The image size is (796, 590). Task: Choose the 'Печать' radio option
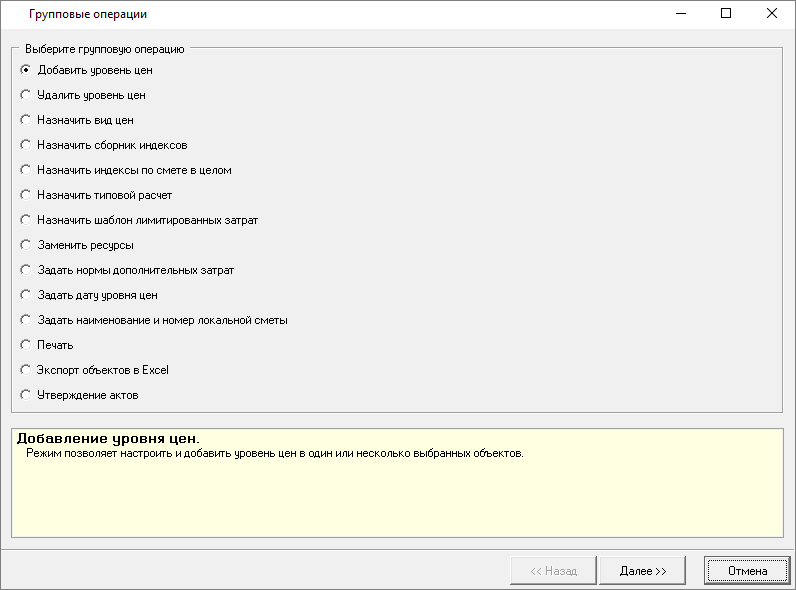click(26, 345)
